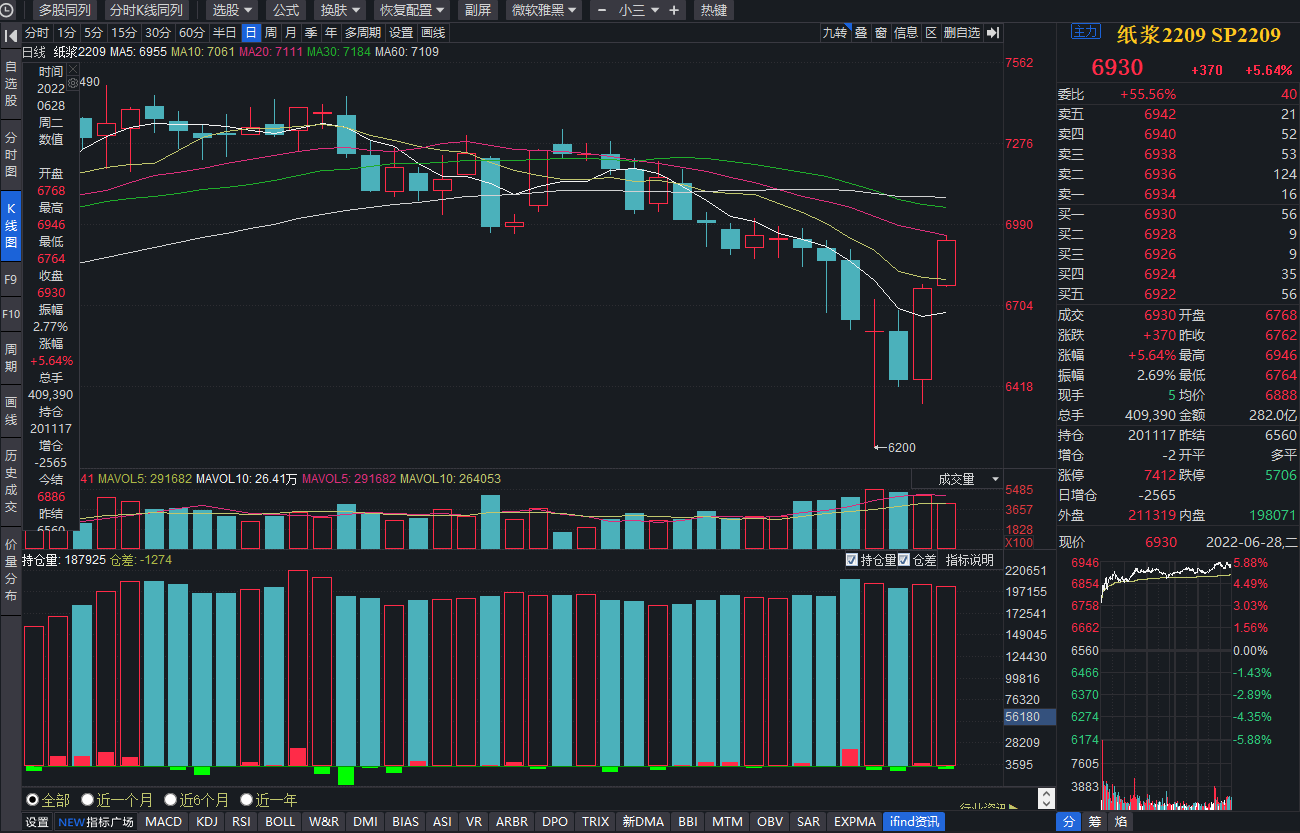Expand the 成交量 indicator dropdown
This screenshot has height=833, width=1300.
coord(994,480)
